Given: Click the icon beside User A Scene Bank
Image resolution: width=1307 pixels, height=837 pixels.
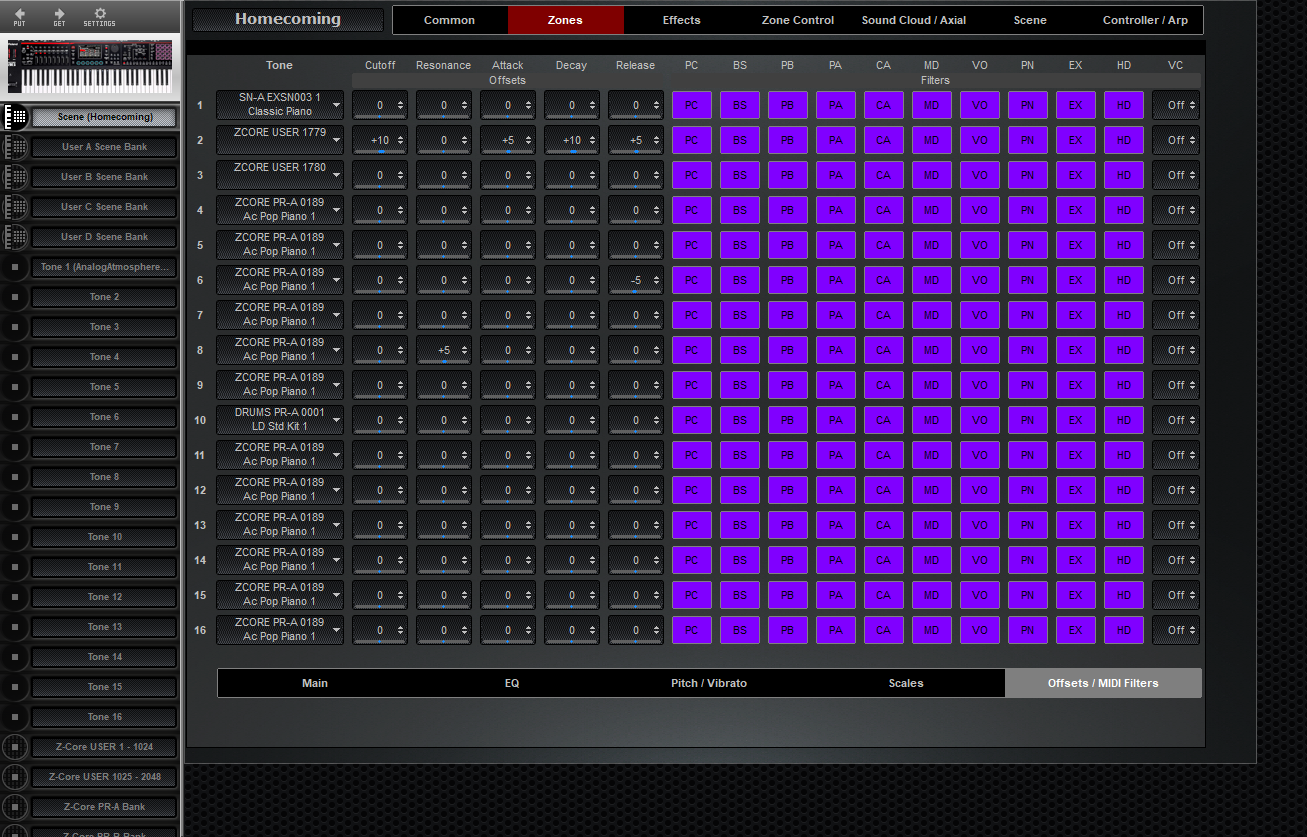Looking at the screenshot, I should (15, 147).
